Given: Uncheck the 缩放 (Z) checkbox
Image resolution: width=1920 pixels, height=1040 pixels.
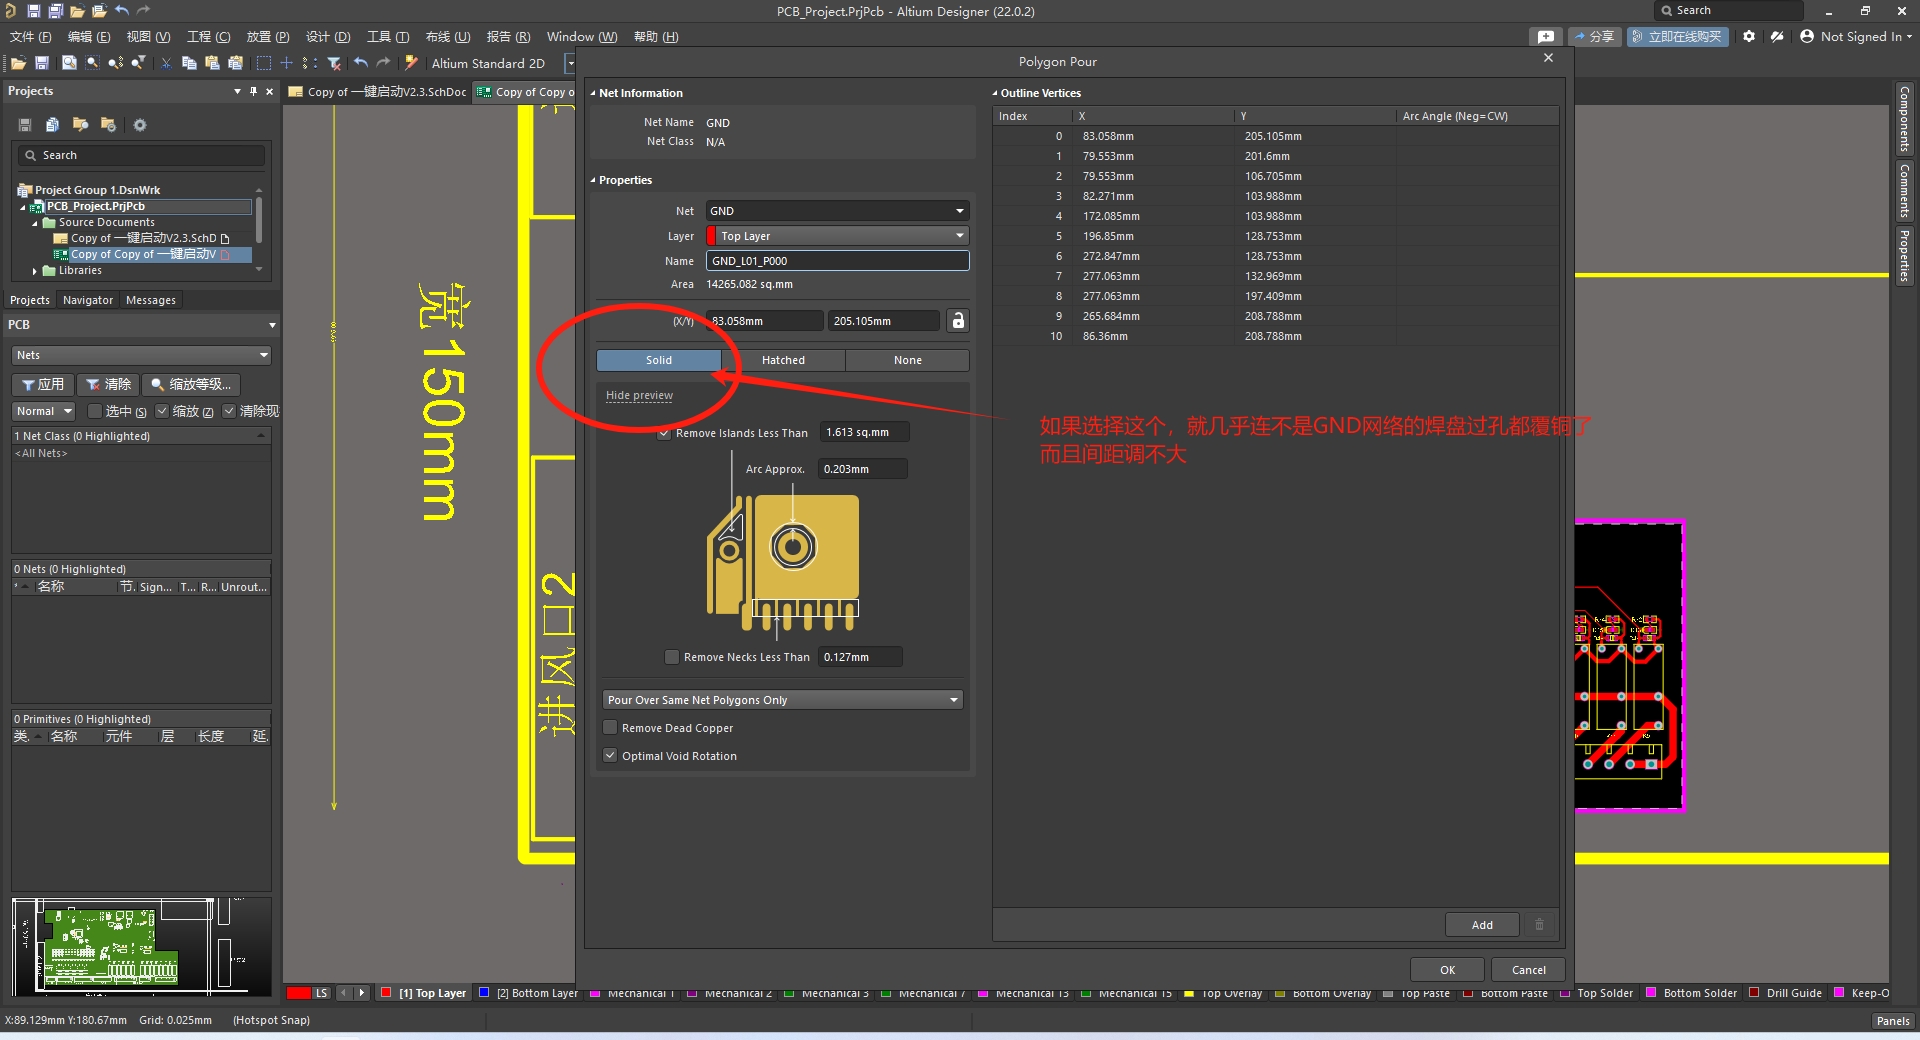Looking at the screenshot, I should pyautogui.click(x=161, y=411).
